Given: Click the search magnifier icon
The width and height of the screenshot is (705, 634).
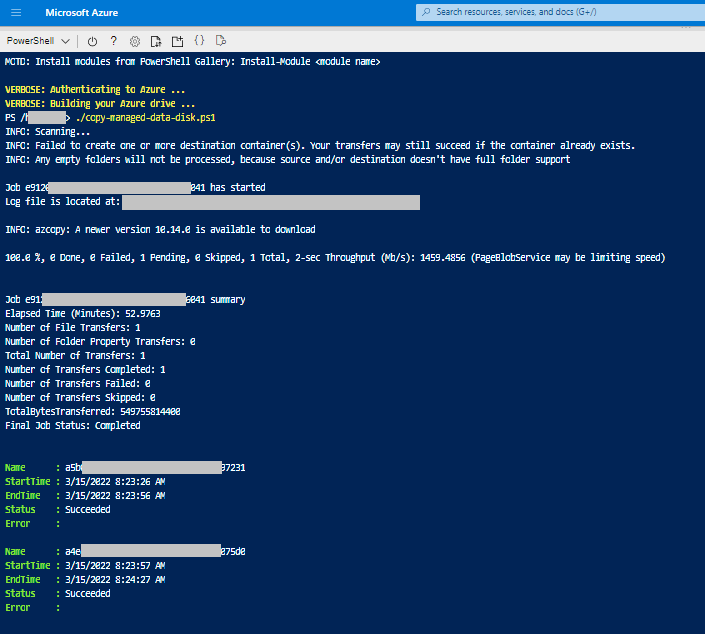Looking at the screenshot, I should tap(426, 12).
